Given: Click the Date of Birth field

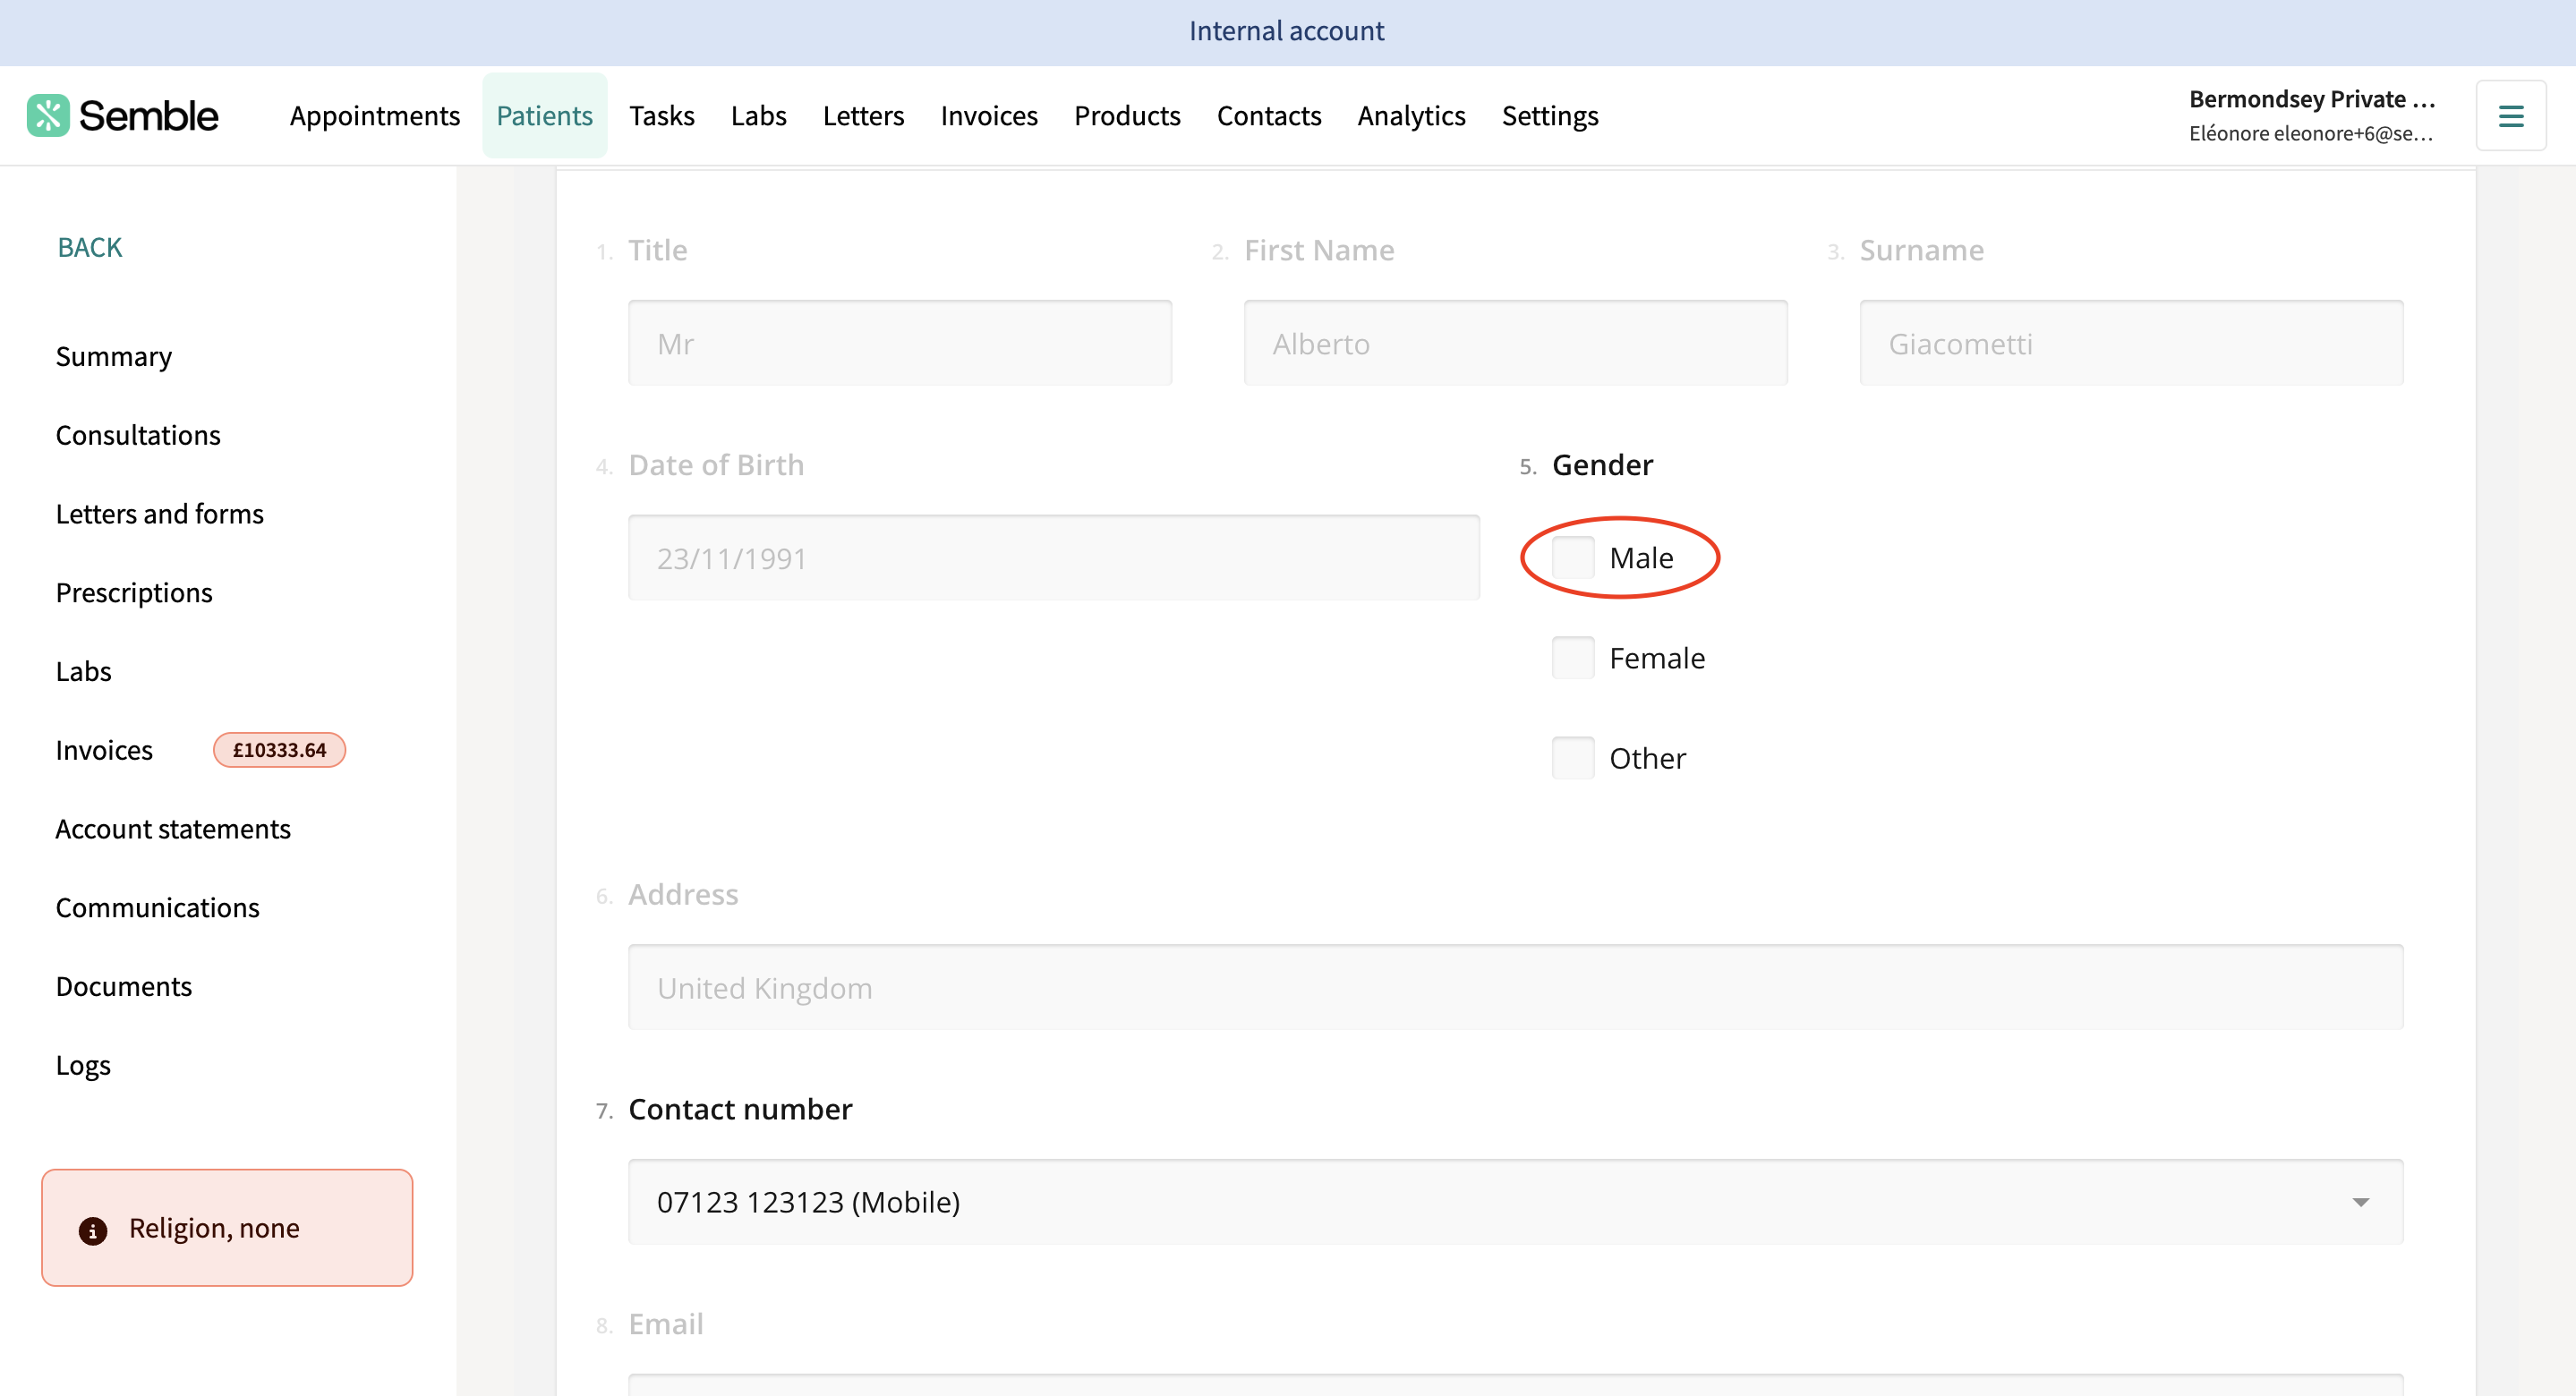Looking at the screenshot, I should point(1054,557).
